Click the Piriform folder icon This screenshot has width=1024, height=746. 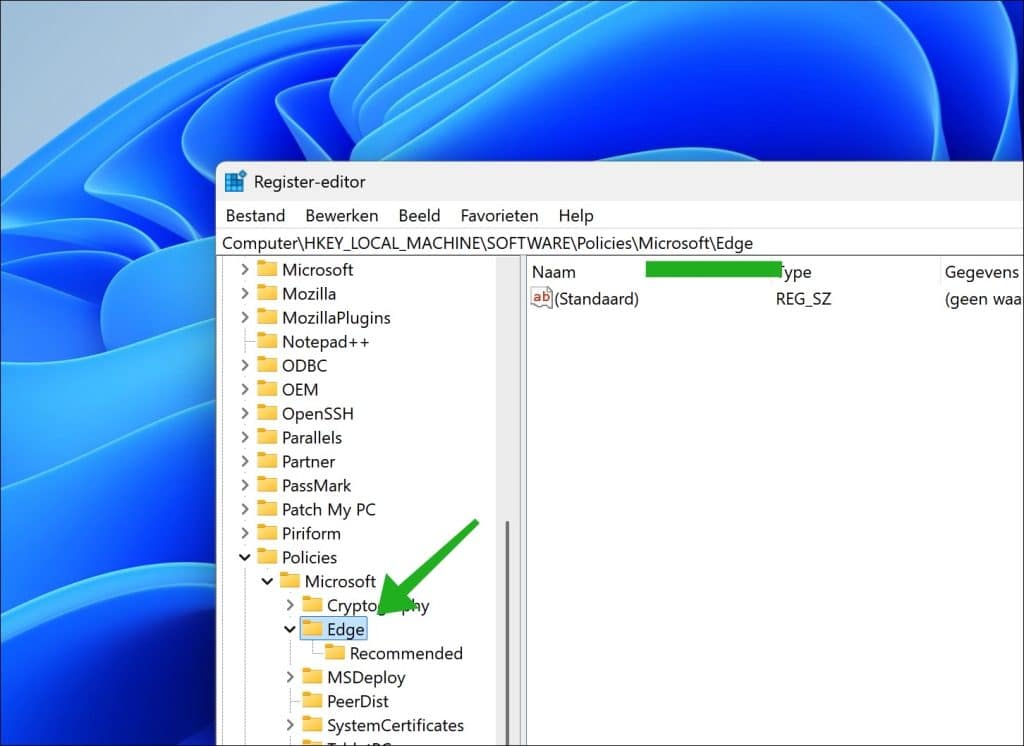[x=267, y=532]
